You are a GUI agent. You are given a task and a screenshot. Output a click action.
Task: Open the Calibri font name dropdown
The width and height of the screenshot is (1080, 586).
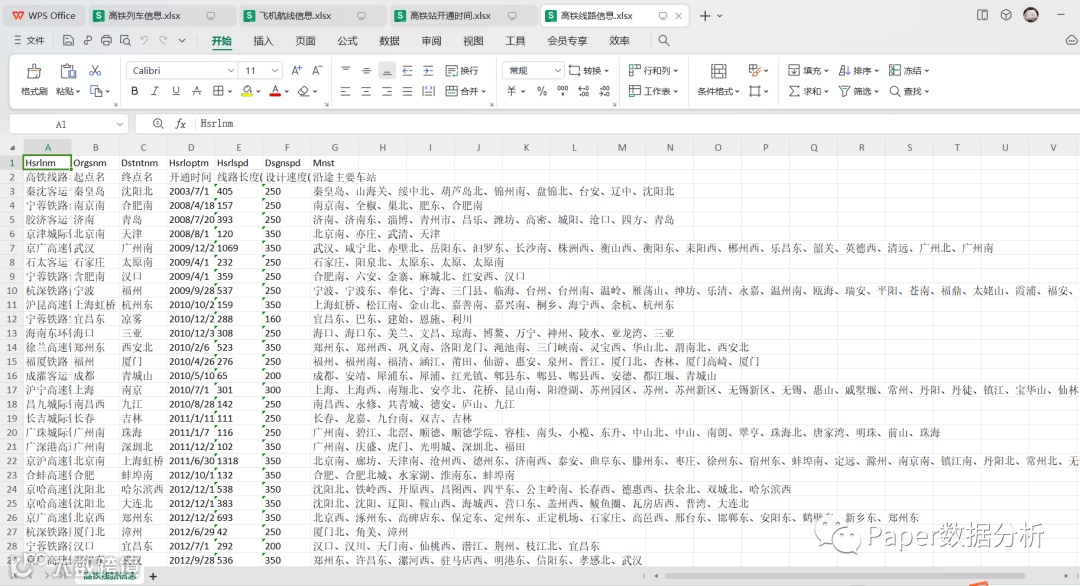[x=231, y=70]
